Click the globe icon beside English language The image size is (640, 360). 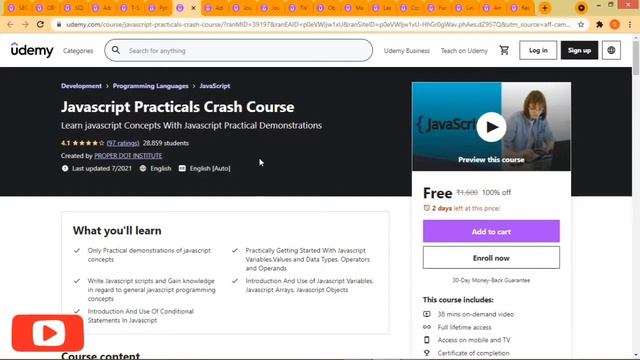(143, 168)
